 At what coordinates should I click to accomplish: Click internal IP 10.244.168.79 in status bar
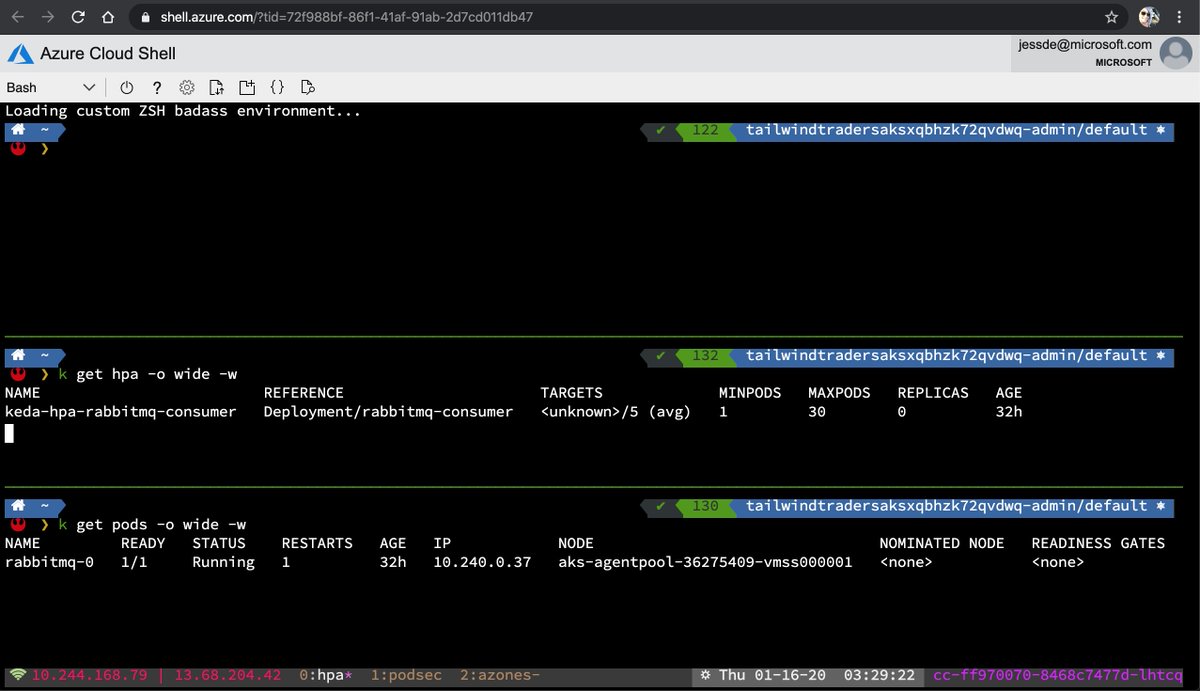(x=90, y=676)
